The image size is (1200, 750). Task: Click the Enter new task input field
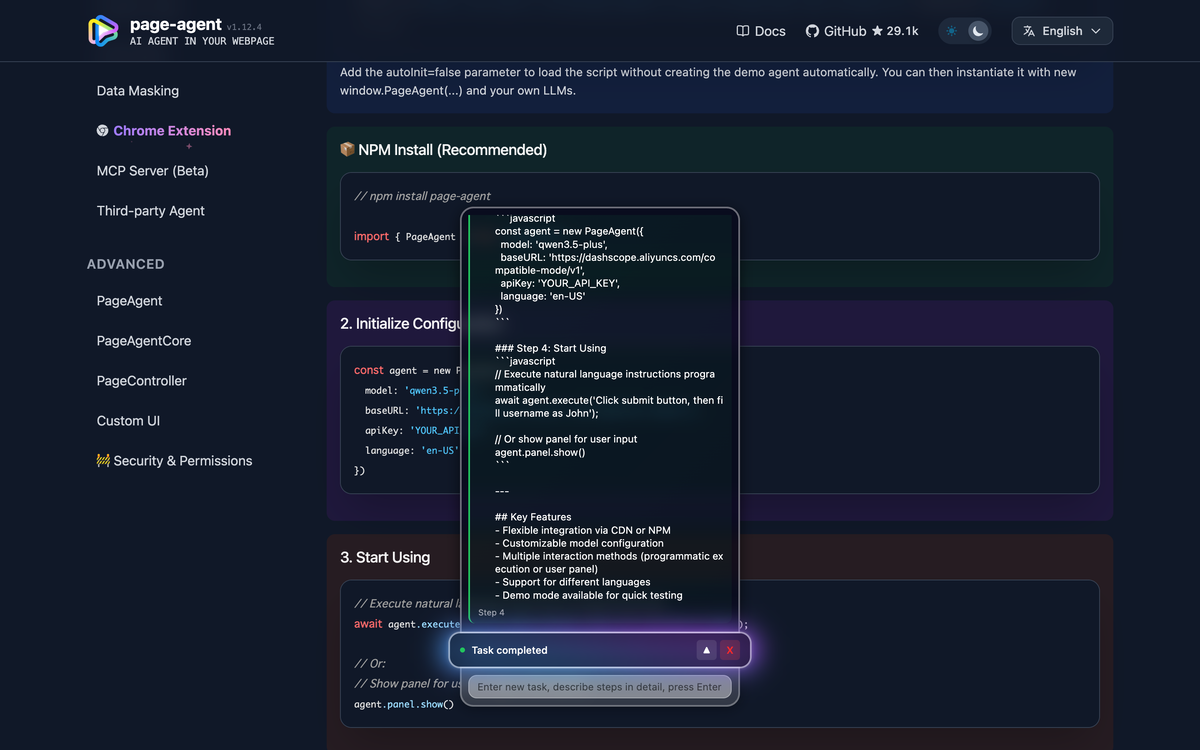(600, 687)
